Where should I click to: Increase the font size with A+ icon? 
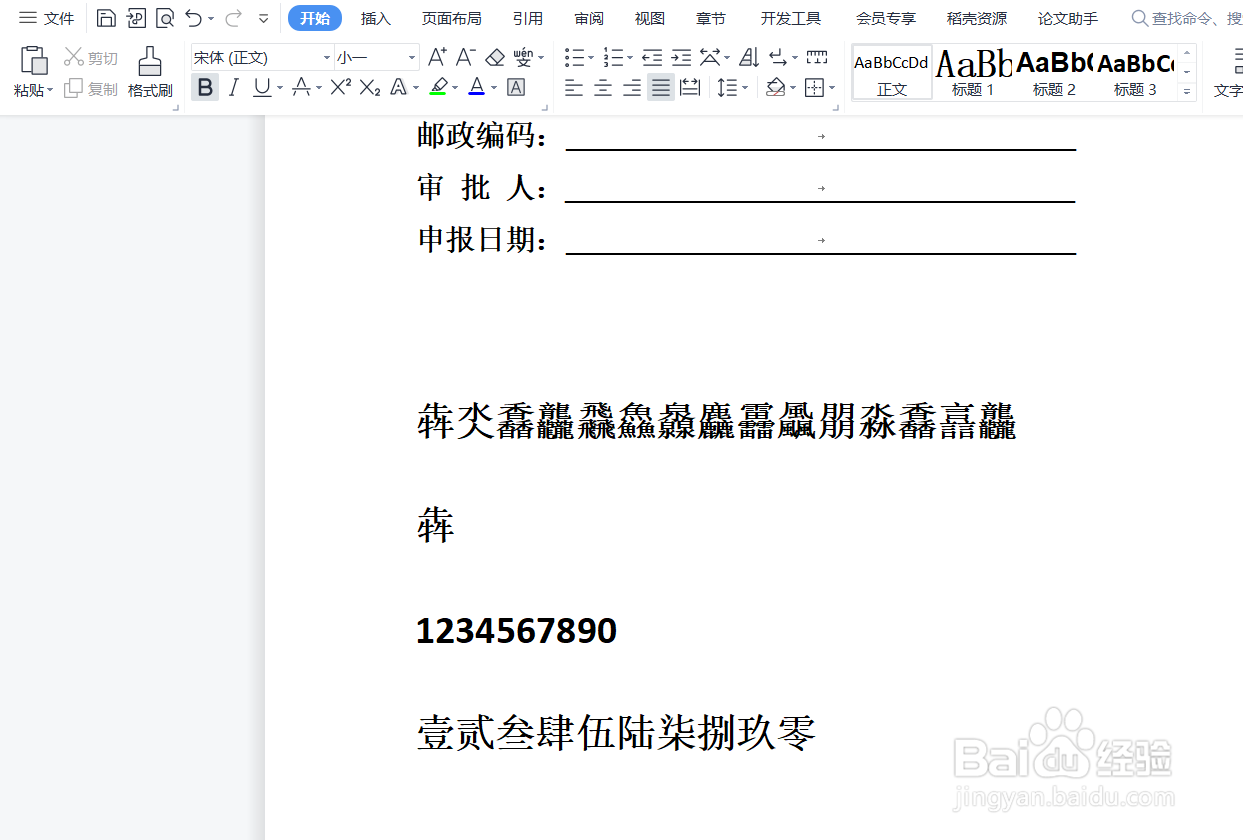point(436,56)
